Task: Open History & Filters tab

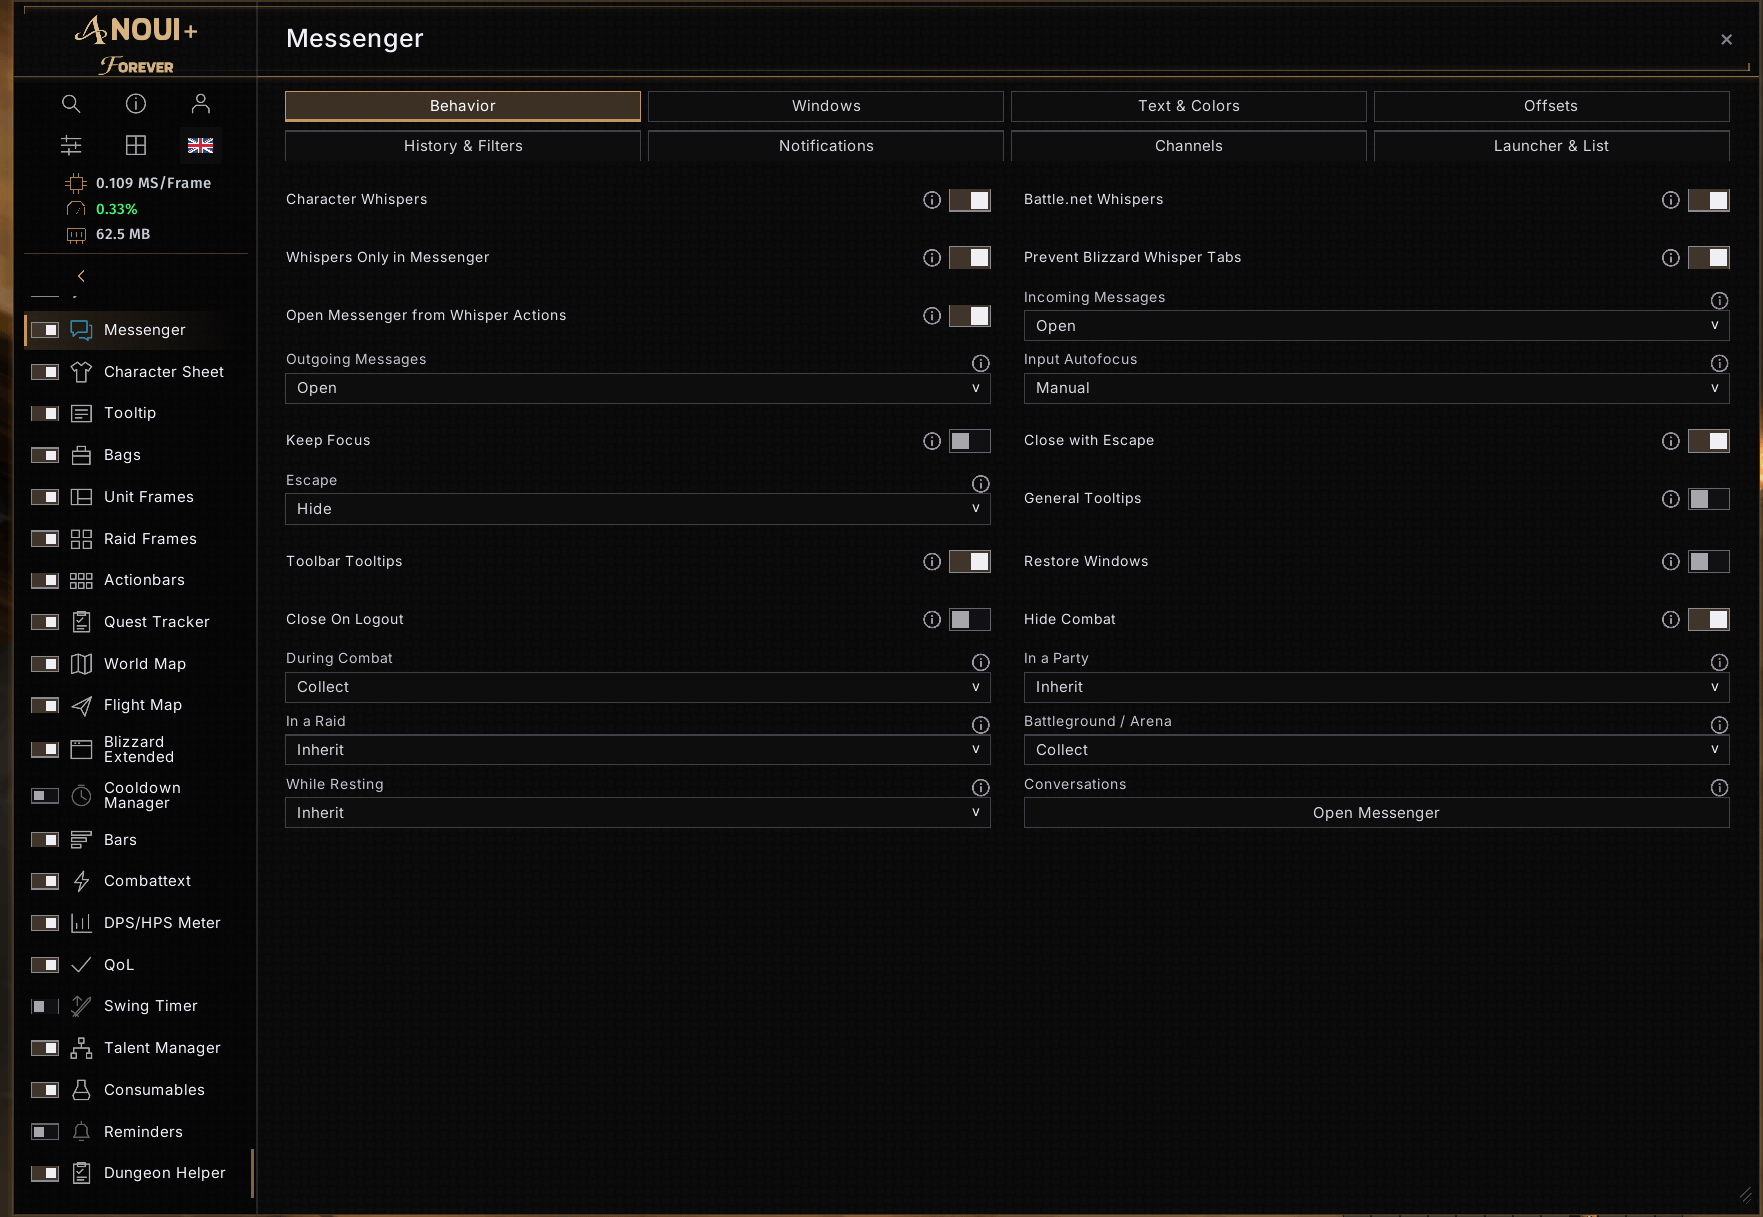Action: pyautogui.click(x=463, y=146)
